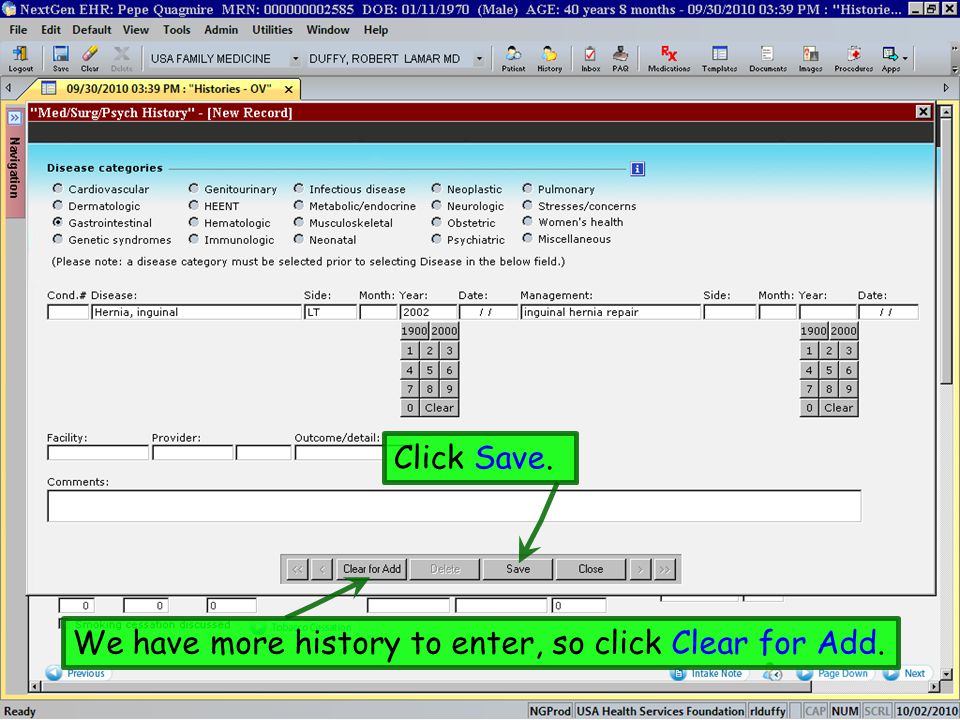Open the DUFFY, ROBERT LAMAR MD provider dropdown

[479, 59]
